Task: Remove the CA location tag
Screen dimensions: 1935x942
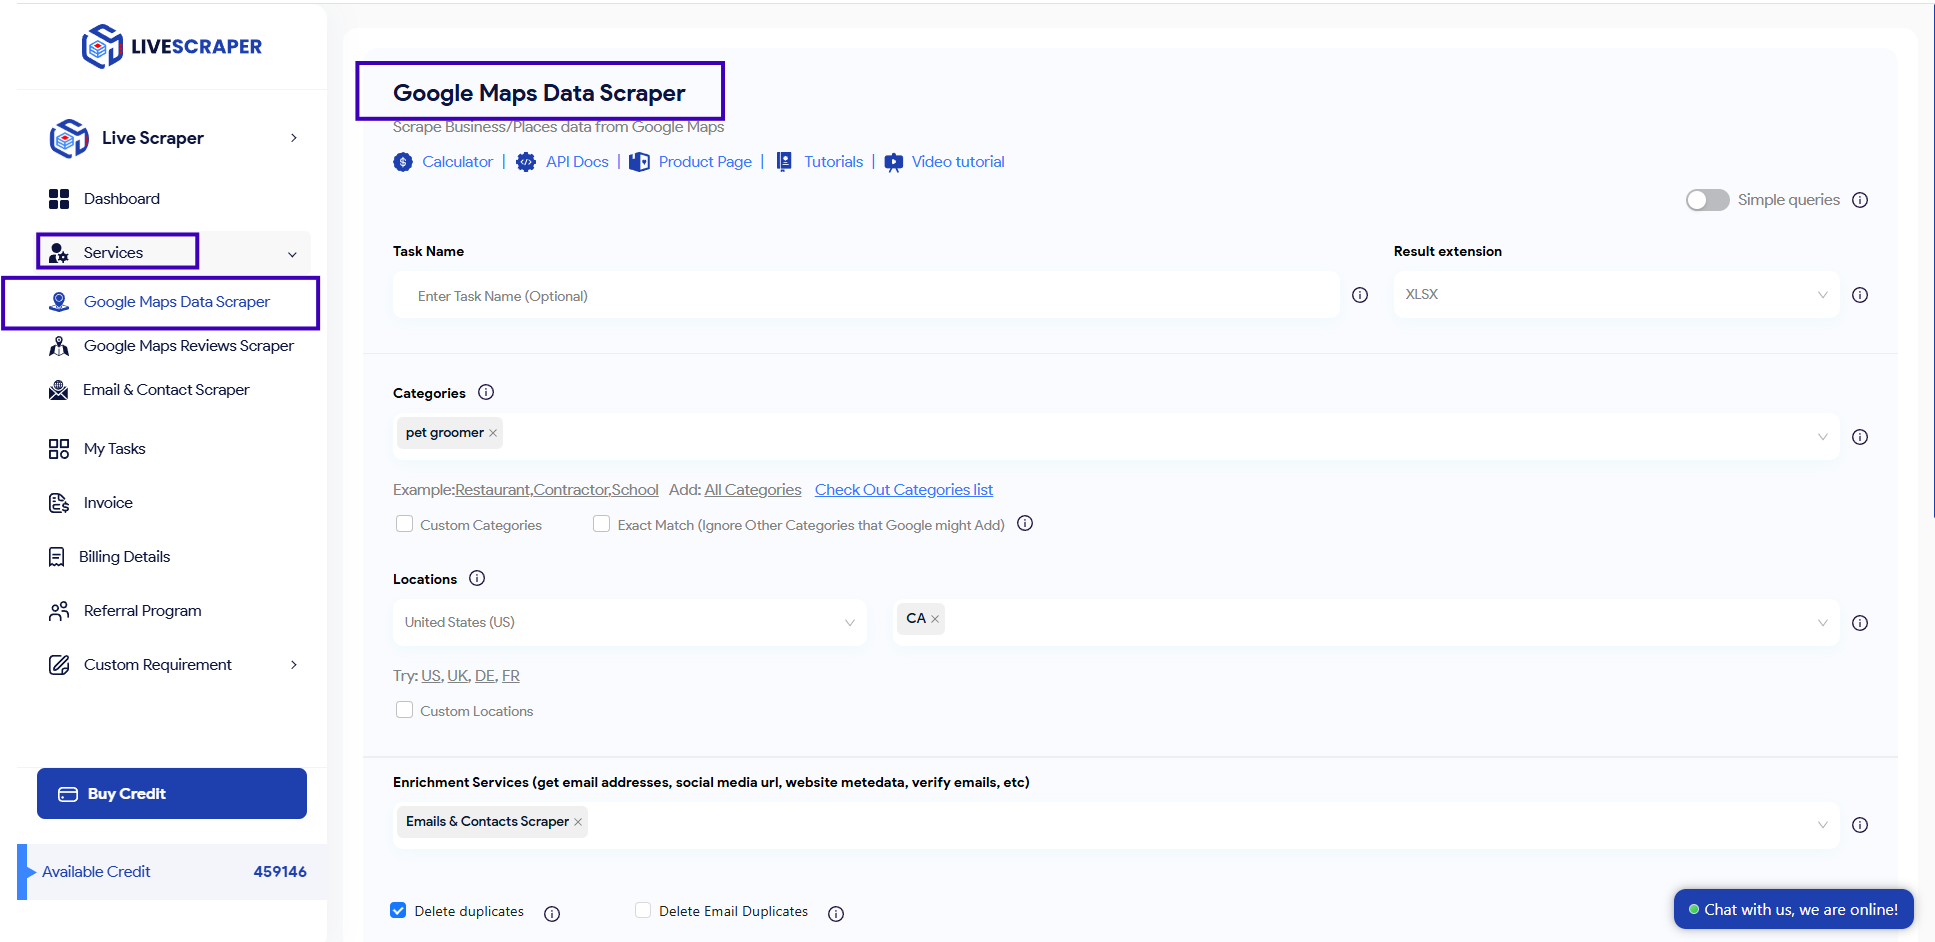Action: 935,619
